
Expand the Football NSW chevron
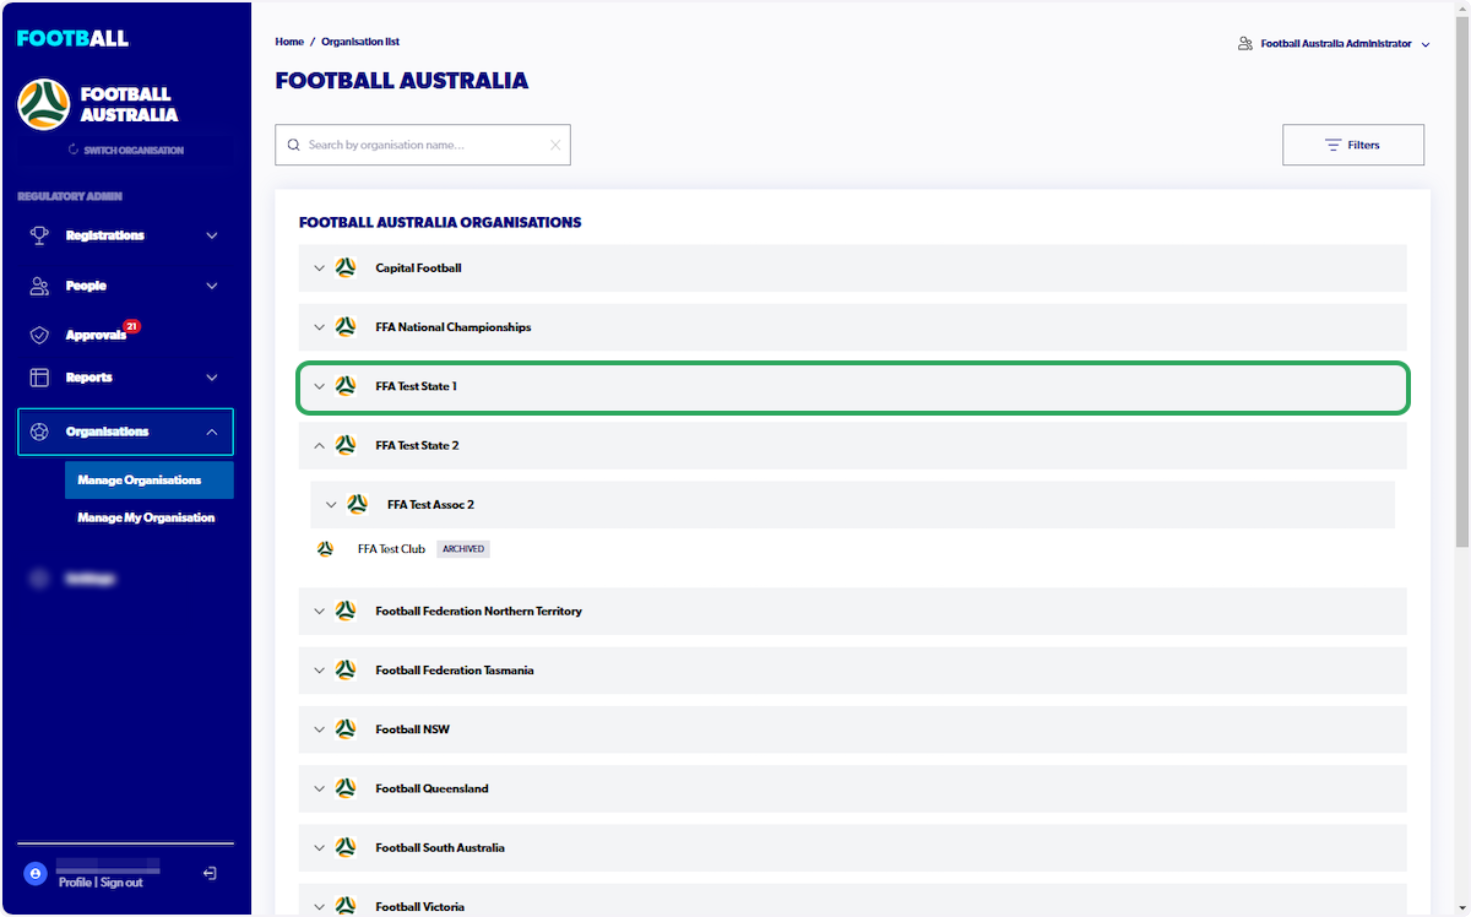pos(319,729)
